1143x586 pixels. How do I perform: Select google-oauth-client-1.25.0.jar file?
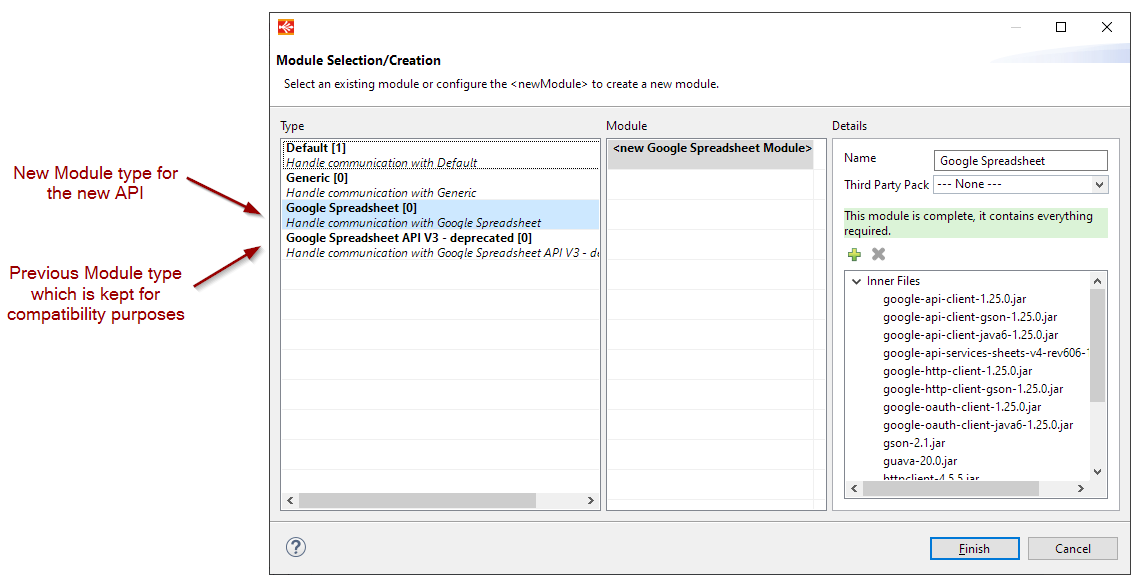point(961,407)
